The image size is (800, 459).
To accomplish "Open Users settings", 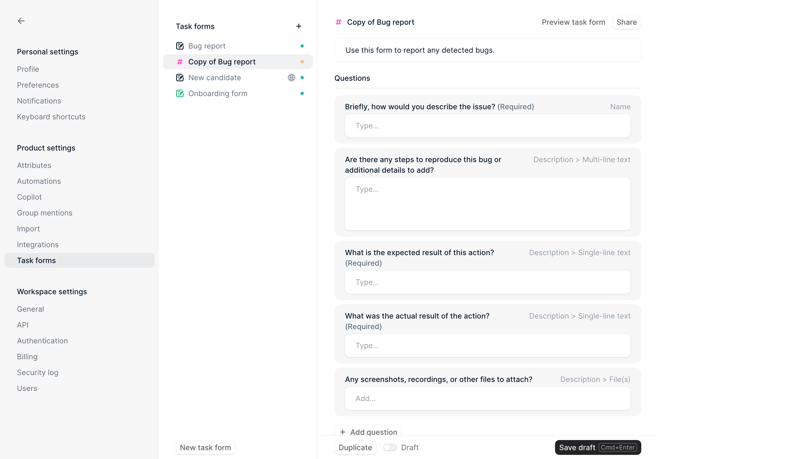I will (x=27, y=388).
